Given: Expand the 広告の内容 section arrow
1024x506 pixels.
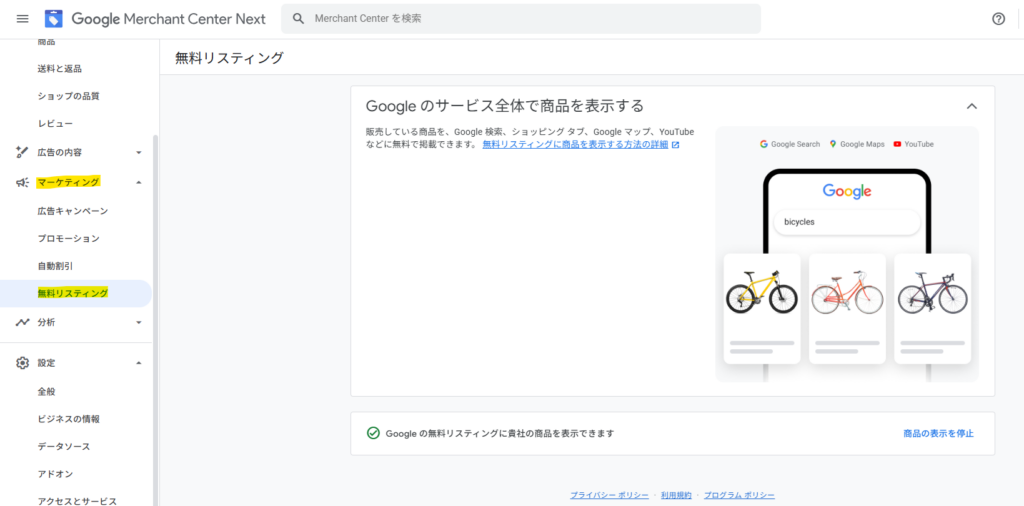Looking at the screenshot, I should pos(138,153).
